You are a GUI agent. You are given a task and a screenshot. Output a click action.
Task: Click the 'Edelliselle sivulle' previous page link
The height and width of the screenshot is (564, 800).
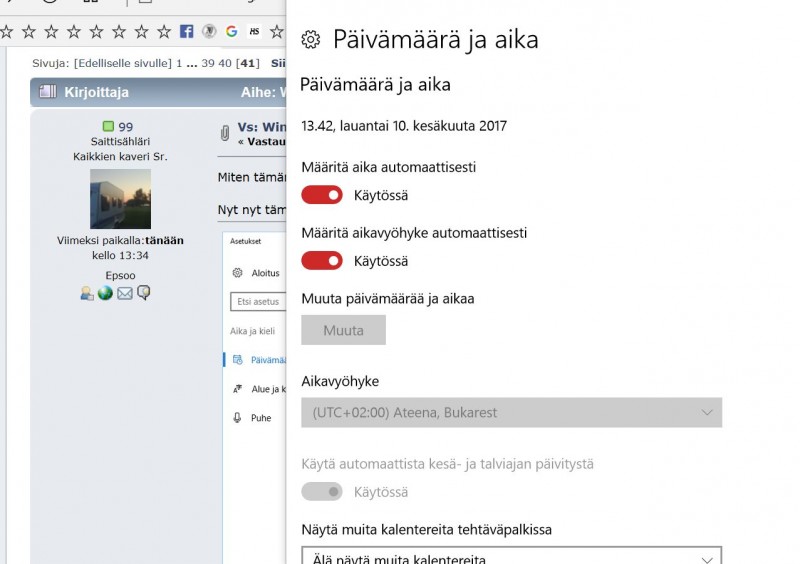pos(121,63)
